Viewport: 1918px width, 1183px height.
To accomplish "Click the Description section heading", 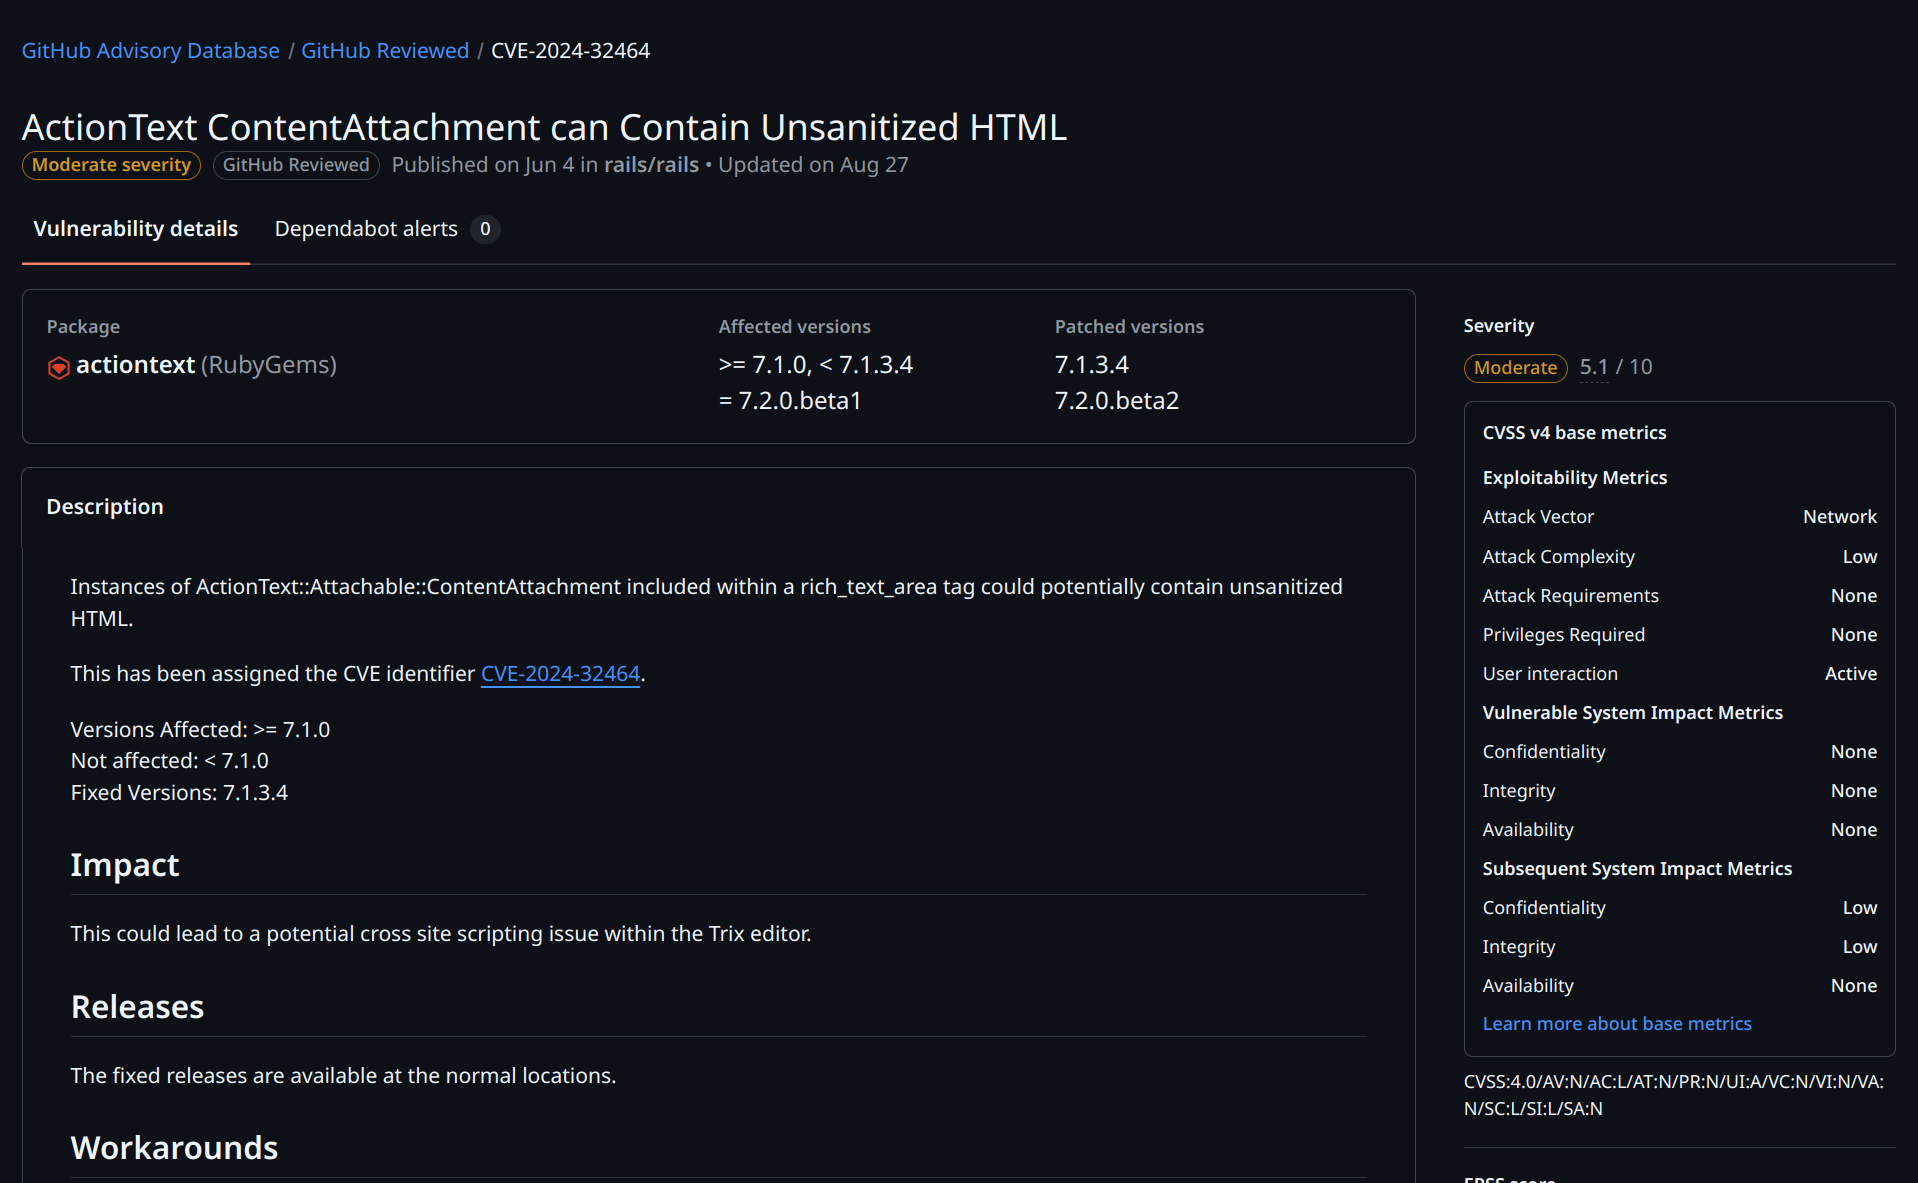I will (x=105, y=507).
